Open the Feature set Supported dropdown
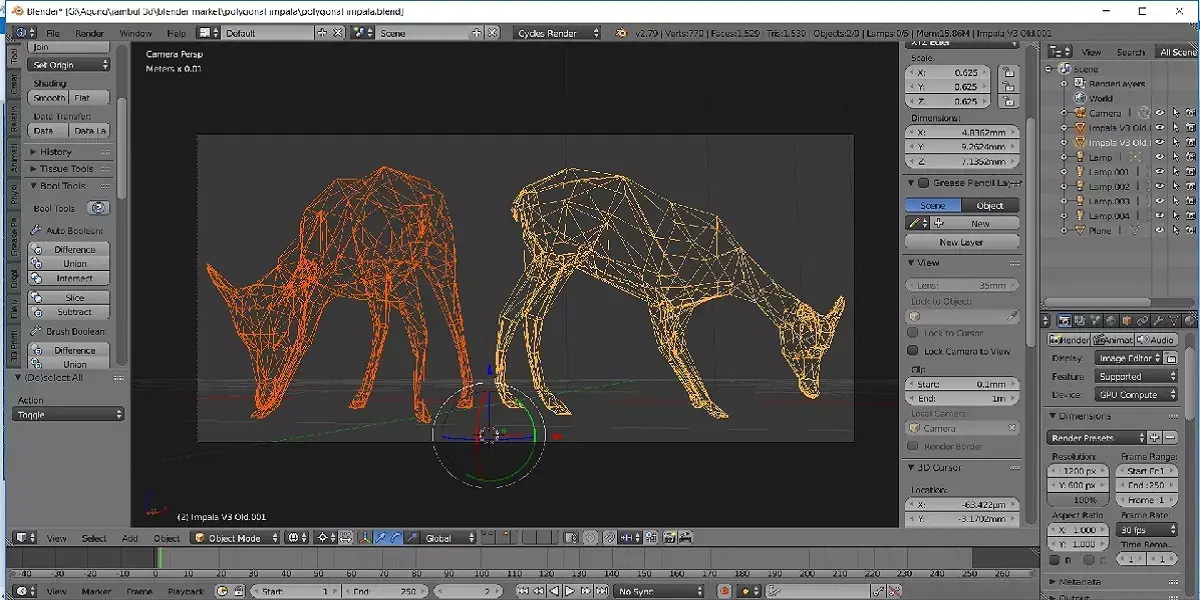Image resolution: width=1200 pixels, height=600 pixels. (x=1137, y=377)
